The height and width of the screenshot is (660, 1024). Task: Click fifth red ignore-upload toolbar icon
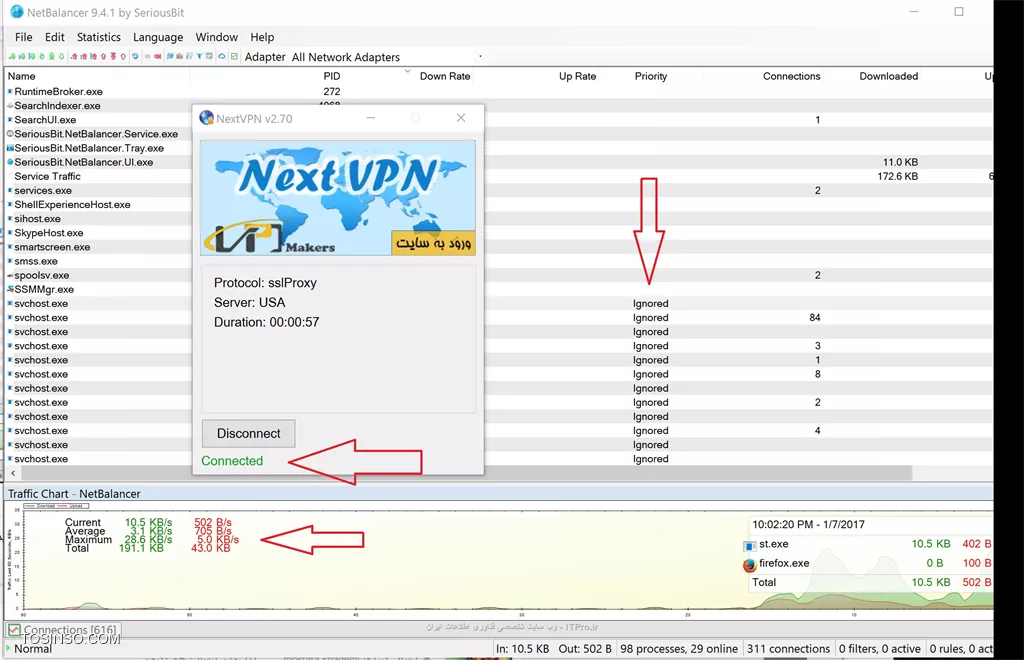113,56
